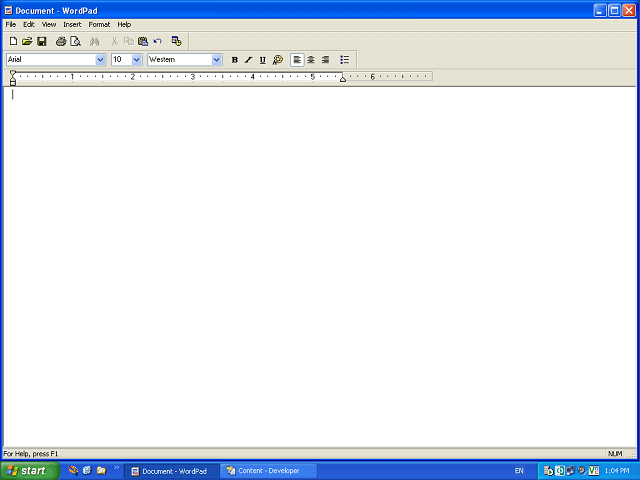
Task: Minimize the WordPad window
Action: pos(600,11)
